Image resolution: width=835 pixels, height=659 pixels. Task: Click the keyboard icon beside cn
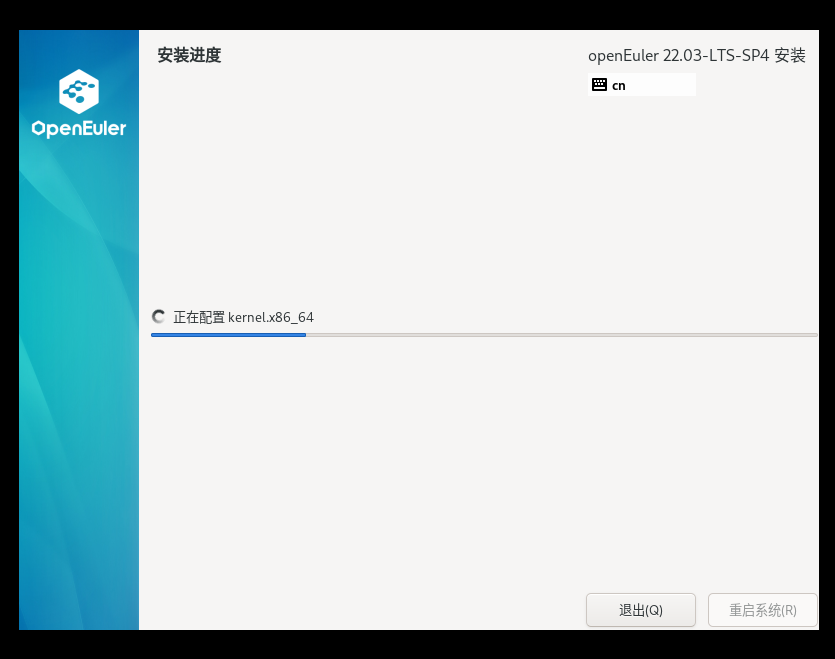599,85
